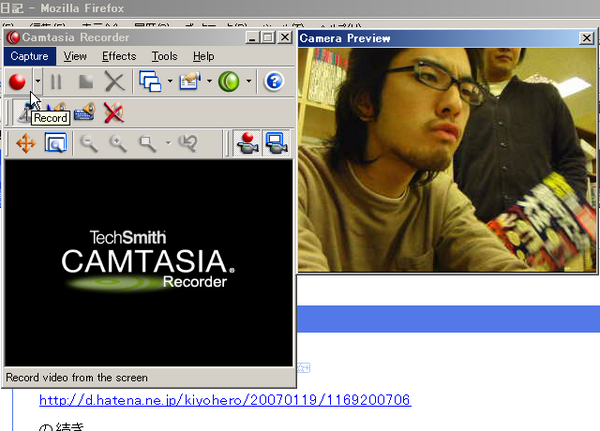Click the status text 'Record video from the screen'
Screen dimensions: 600x431
(77, 378)
